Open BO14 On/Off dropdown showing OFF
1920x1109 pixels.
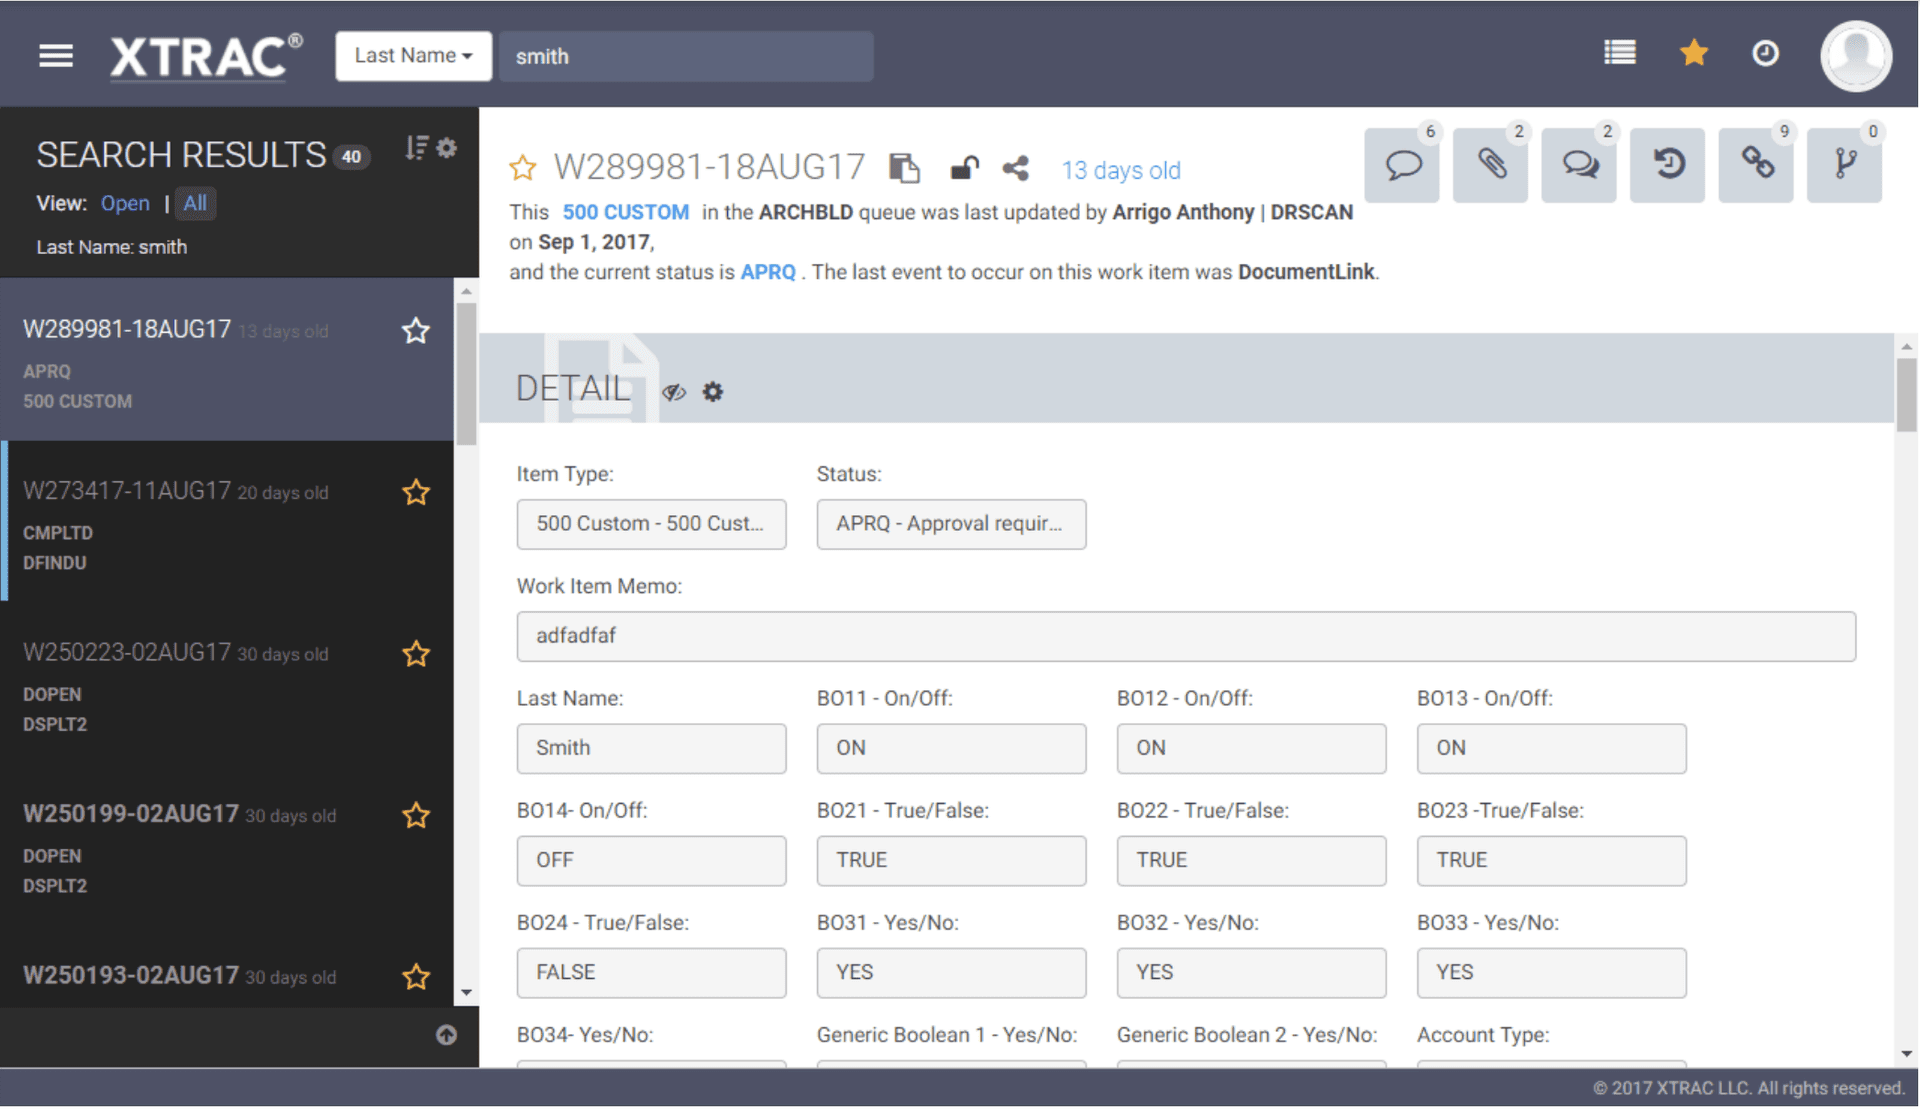(651, 860)
